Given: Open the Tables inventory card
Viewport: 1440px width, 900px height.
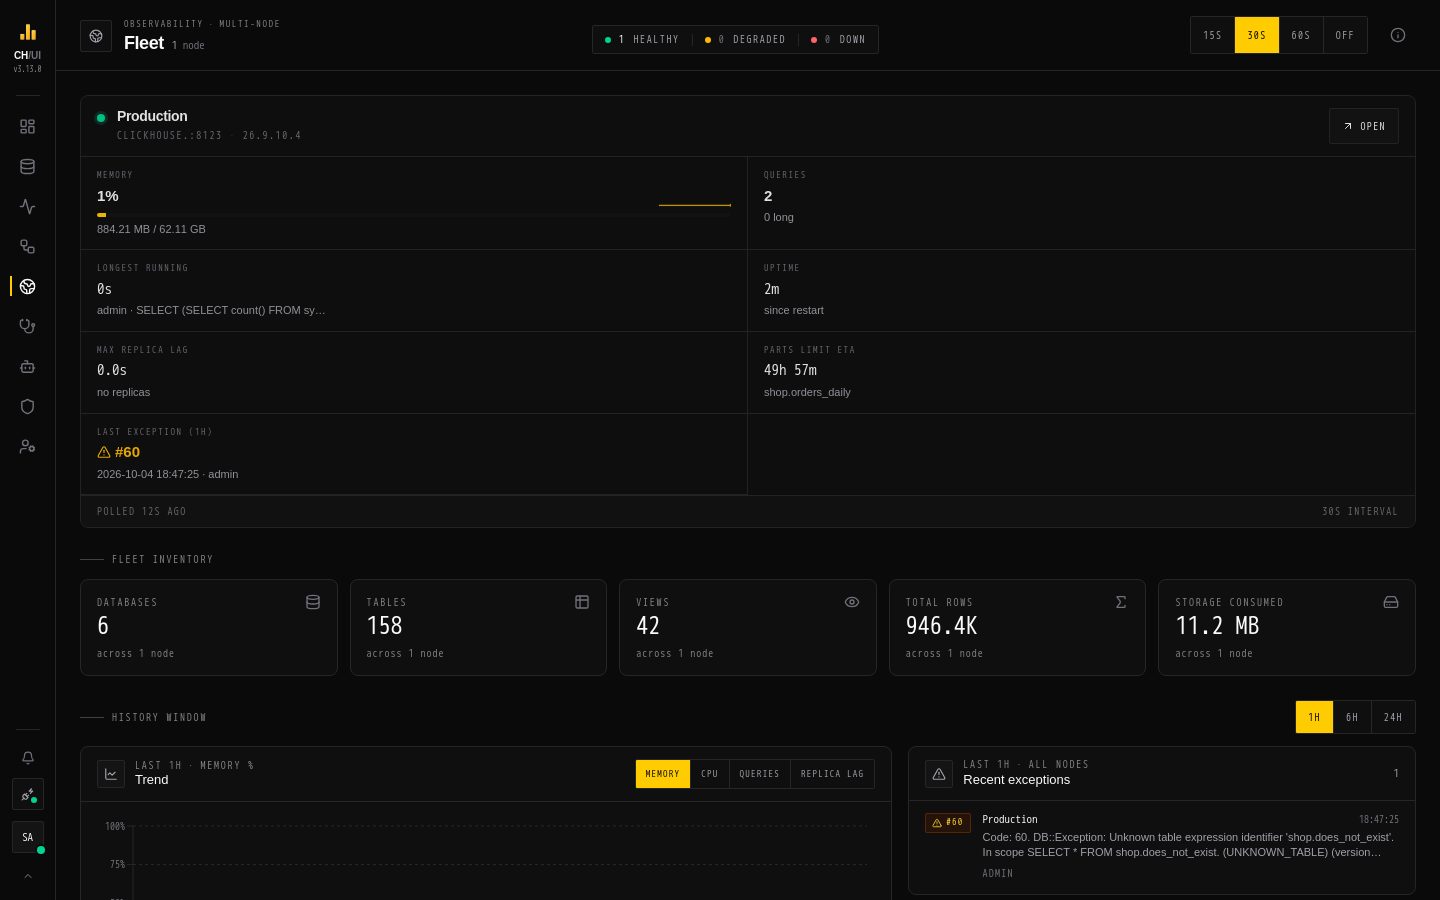Looking at the screenshot, I should (x=478, y=628).
